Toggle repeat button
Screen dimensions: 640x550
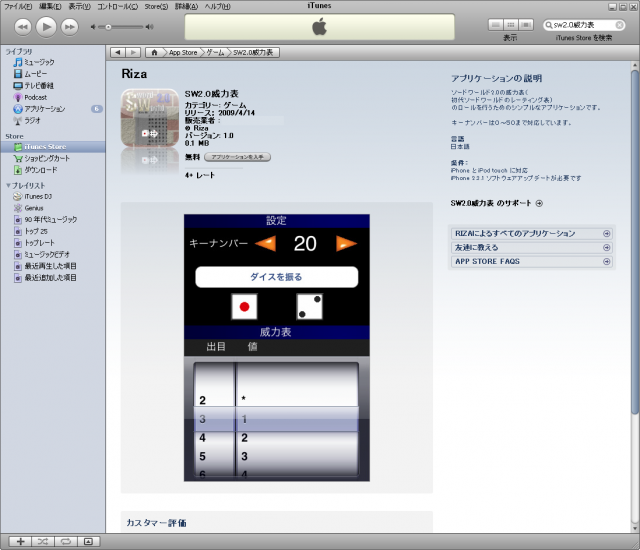click(66, 542)
